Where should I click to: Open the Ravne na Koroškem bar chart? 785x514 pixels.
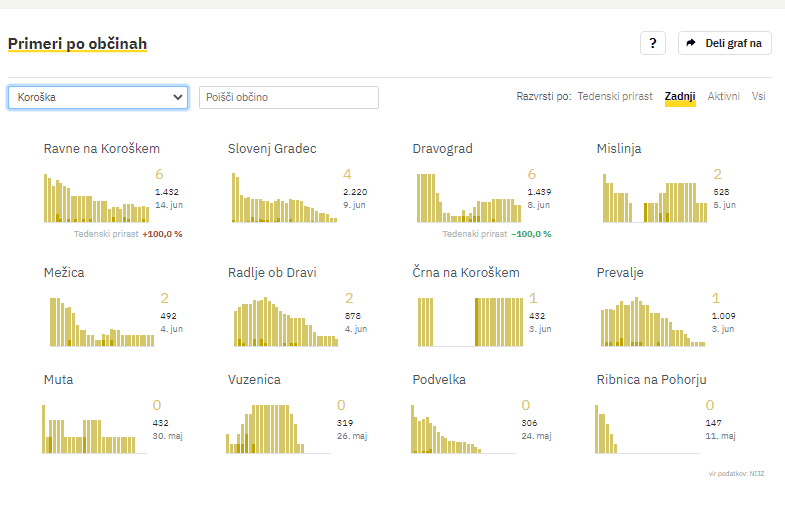[96, 198]
